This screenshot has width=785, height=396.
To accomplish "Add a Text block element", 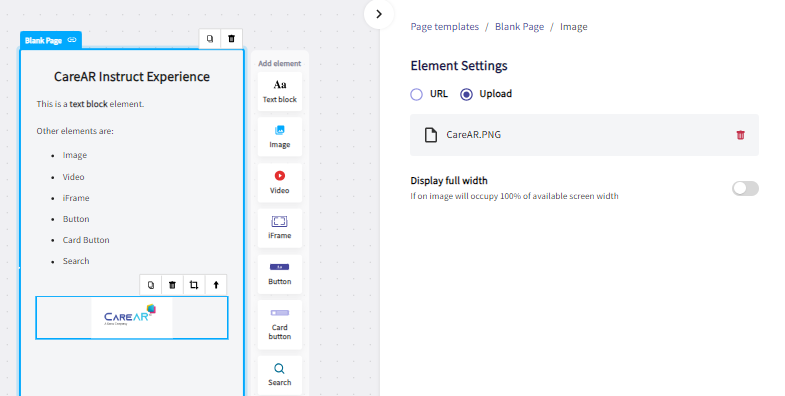I will 279,91.
